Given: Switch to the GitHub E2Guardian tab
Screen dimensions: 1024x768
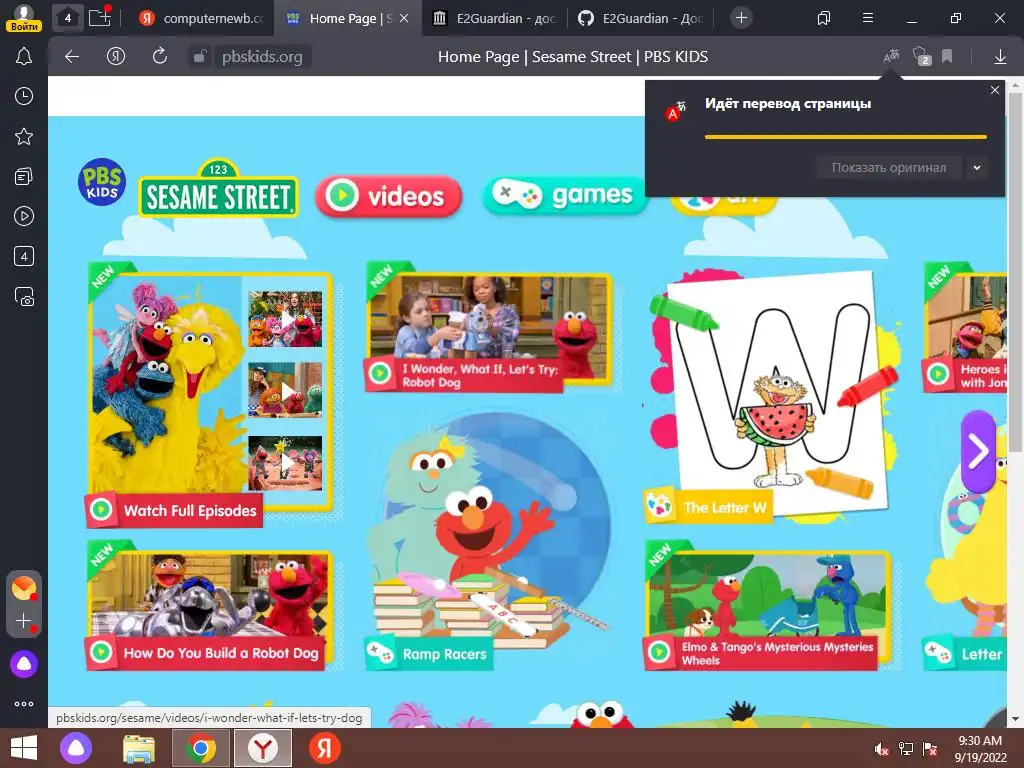Looking at the screenshot, I should point(640,18).
